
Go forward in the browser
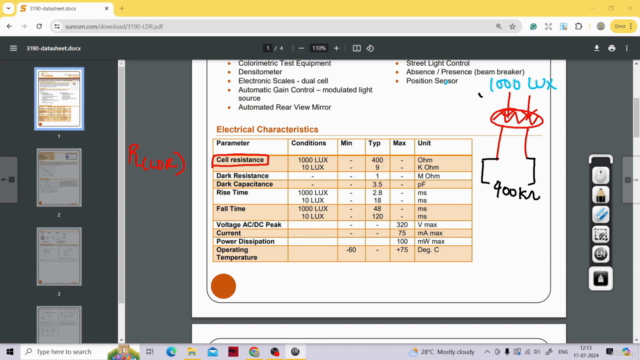tap(24, 26)
